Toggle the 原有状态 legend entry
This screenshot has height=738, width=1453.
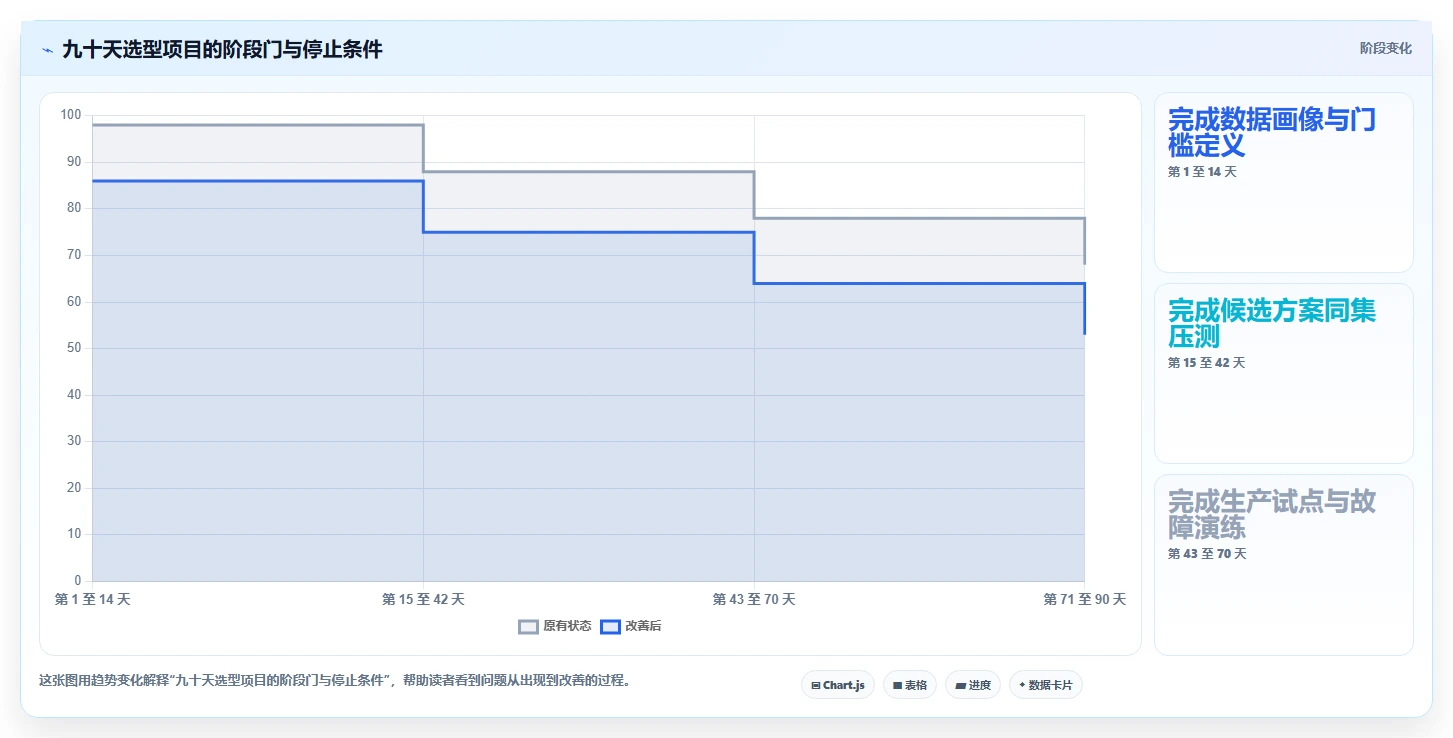pos(555,626)
